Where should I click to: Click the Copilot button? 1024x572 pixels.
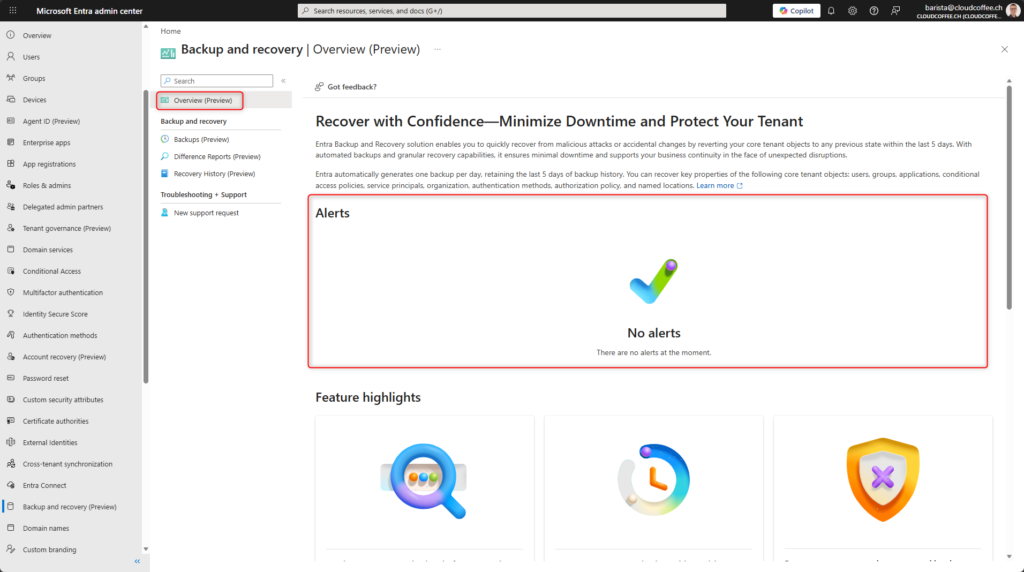click(796, 10)
